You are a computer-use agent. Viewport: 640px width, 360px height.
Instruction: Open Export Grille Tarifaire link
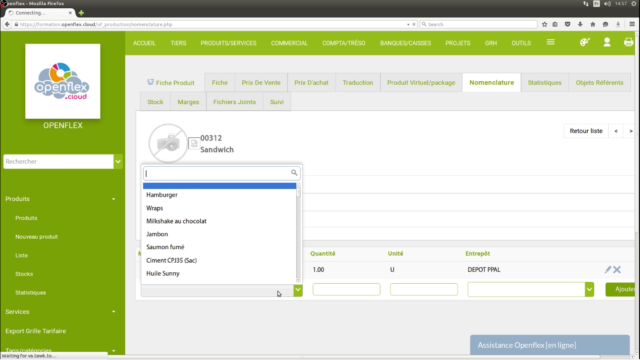36,331
